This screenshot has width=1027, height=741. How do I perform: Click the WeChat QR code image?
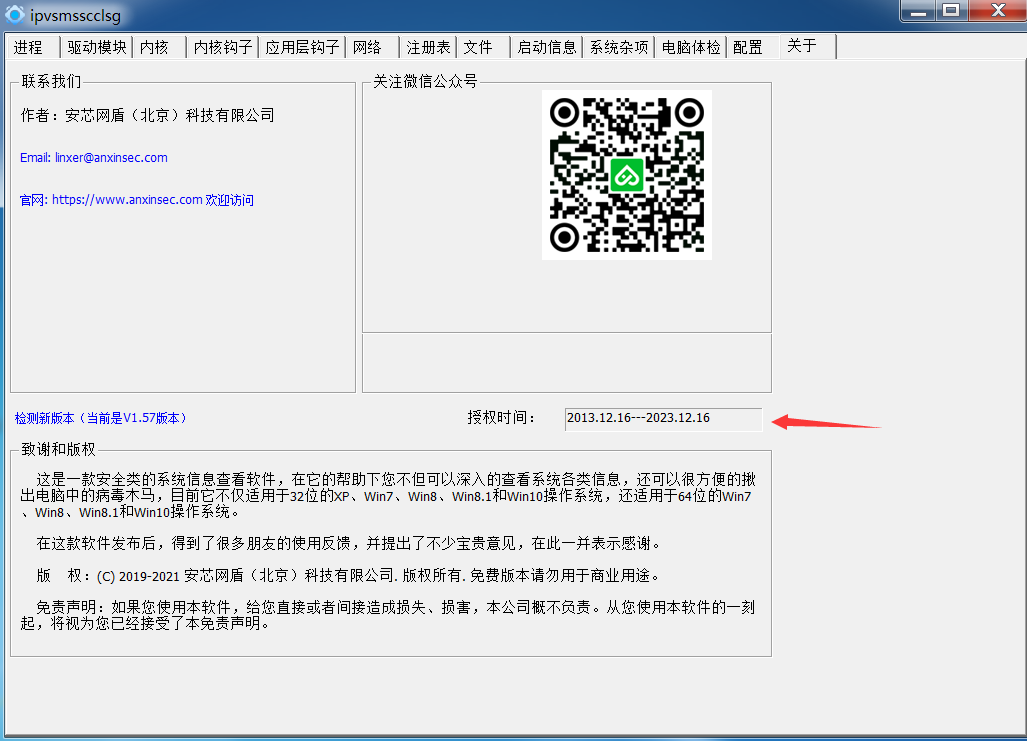[x=627, y=175]
